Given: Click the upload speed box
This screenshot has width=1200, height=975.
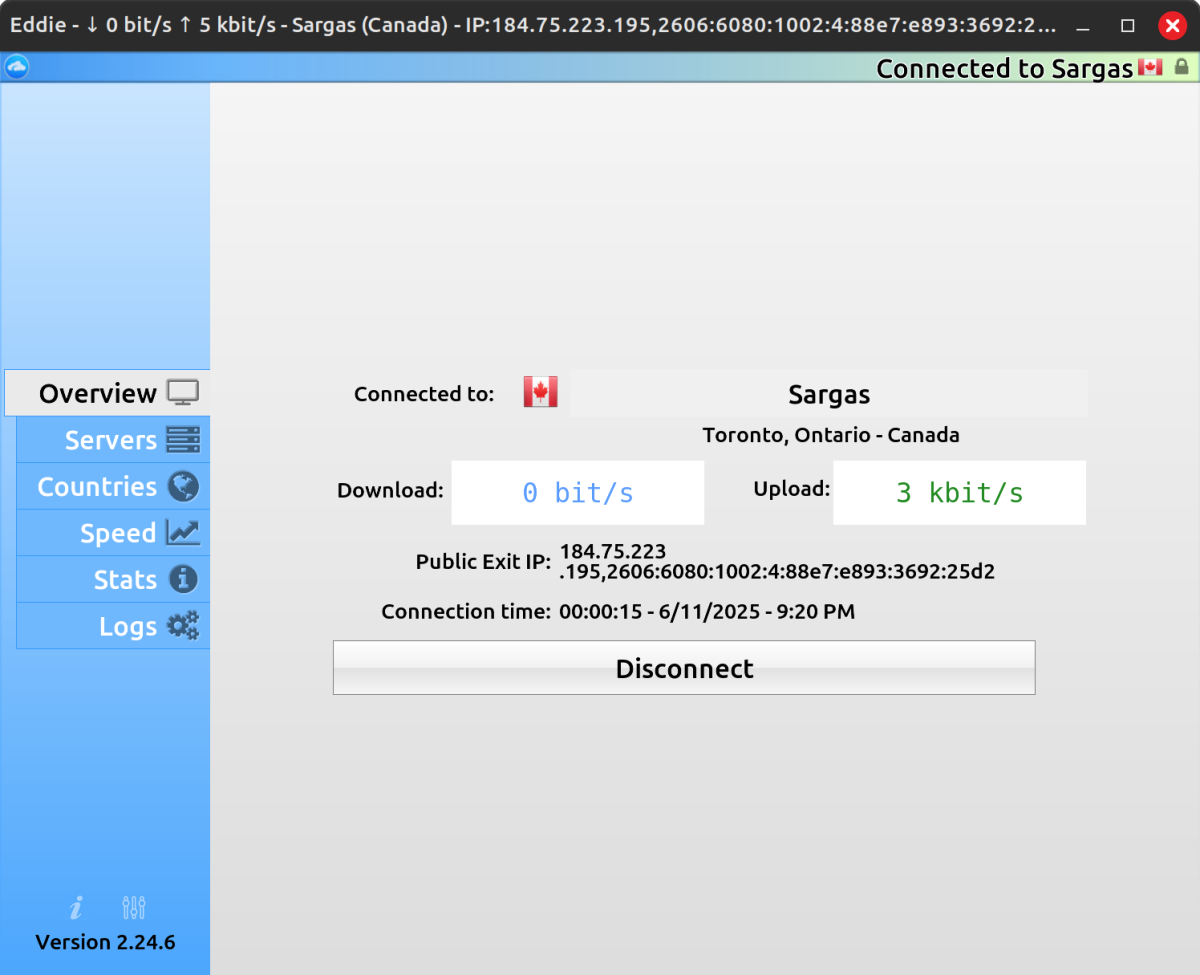Looking at the screenshot, I should pos(960,492).
